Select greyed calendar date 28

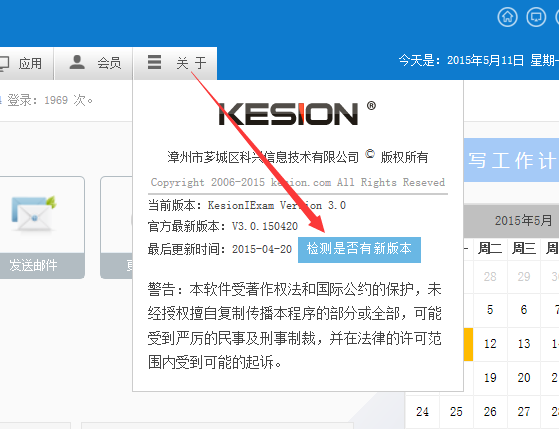tap(490, 277)
